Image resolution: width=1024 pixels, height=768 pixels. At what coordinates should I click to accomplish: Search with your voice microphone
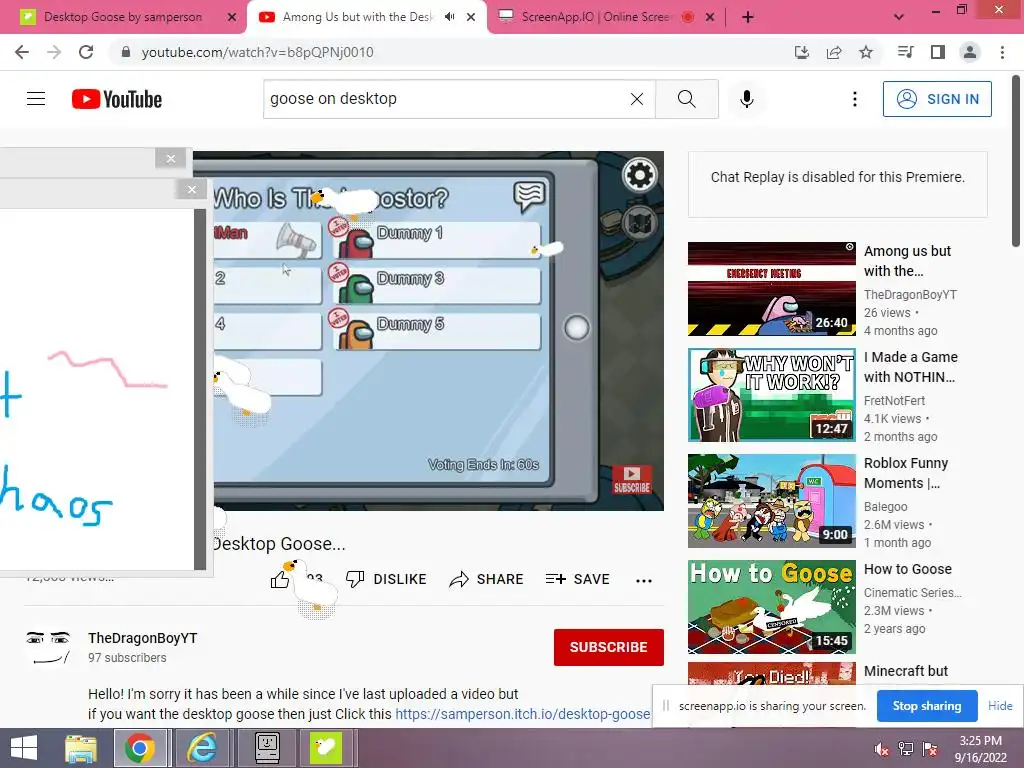coord(747,99)
